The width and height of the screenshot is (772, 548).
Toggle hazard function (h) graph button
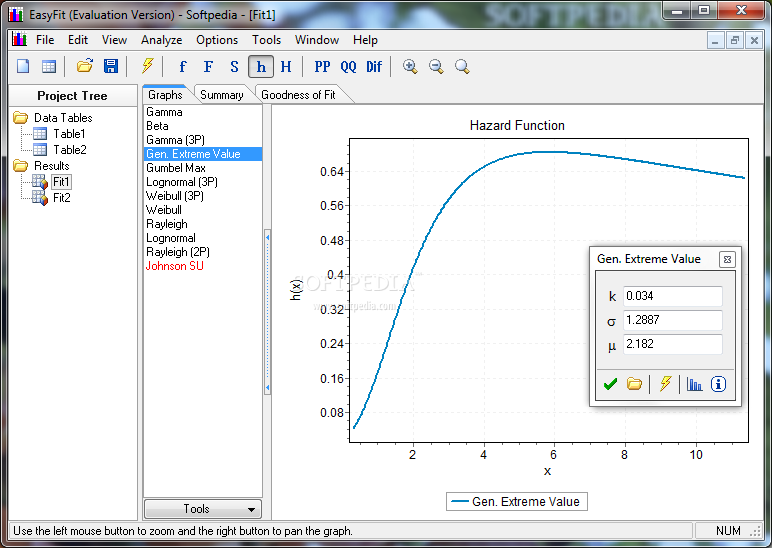tap(261, 66)
